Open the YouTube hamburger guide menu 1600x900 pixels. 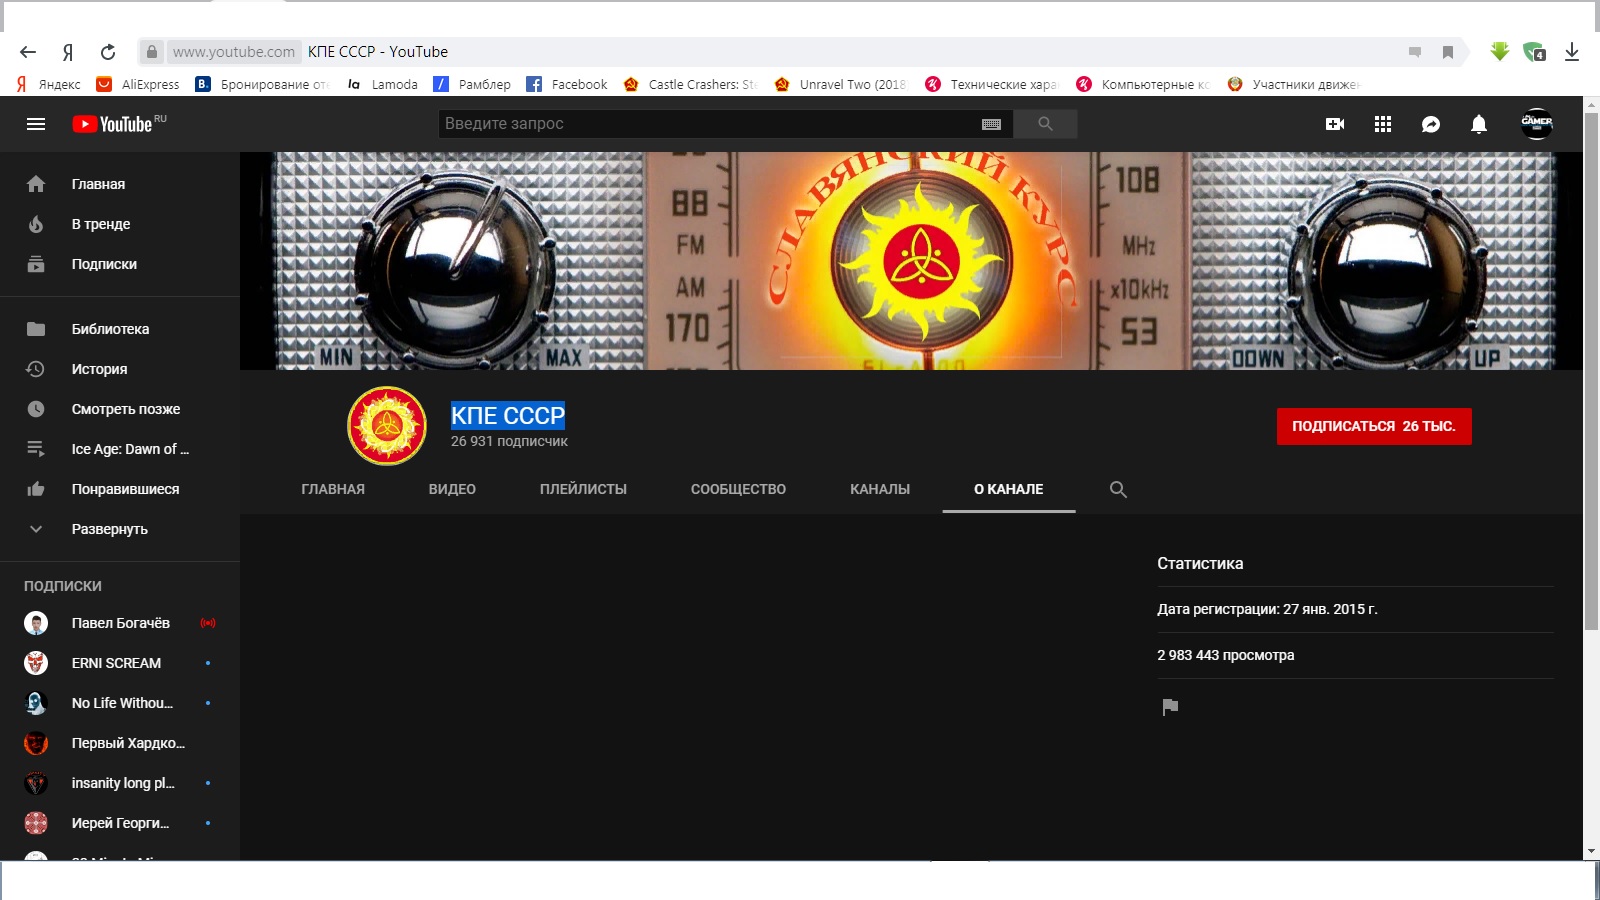(36, 124)
